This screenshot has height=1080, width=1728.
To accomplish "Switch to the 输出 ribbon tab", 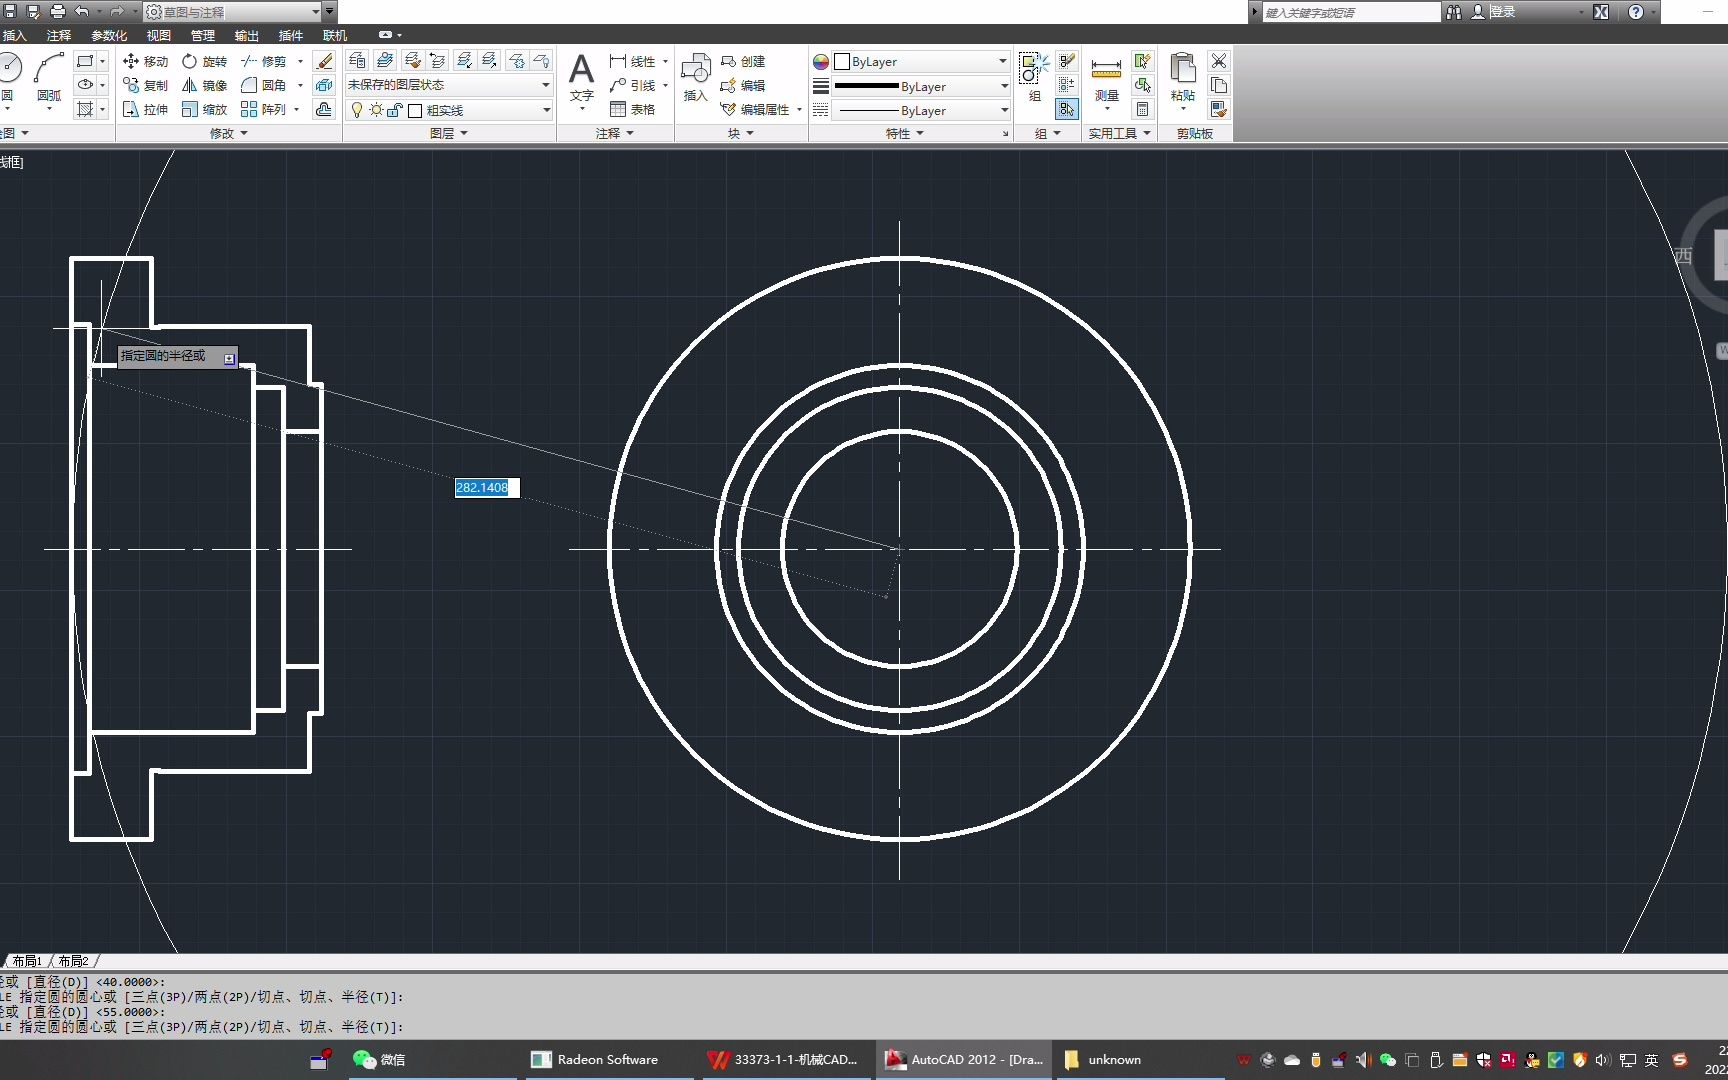I will (246, 35).
